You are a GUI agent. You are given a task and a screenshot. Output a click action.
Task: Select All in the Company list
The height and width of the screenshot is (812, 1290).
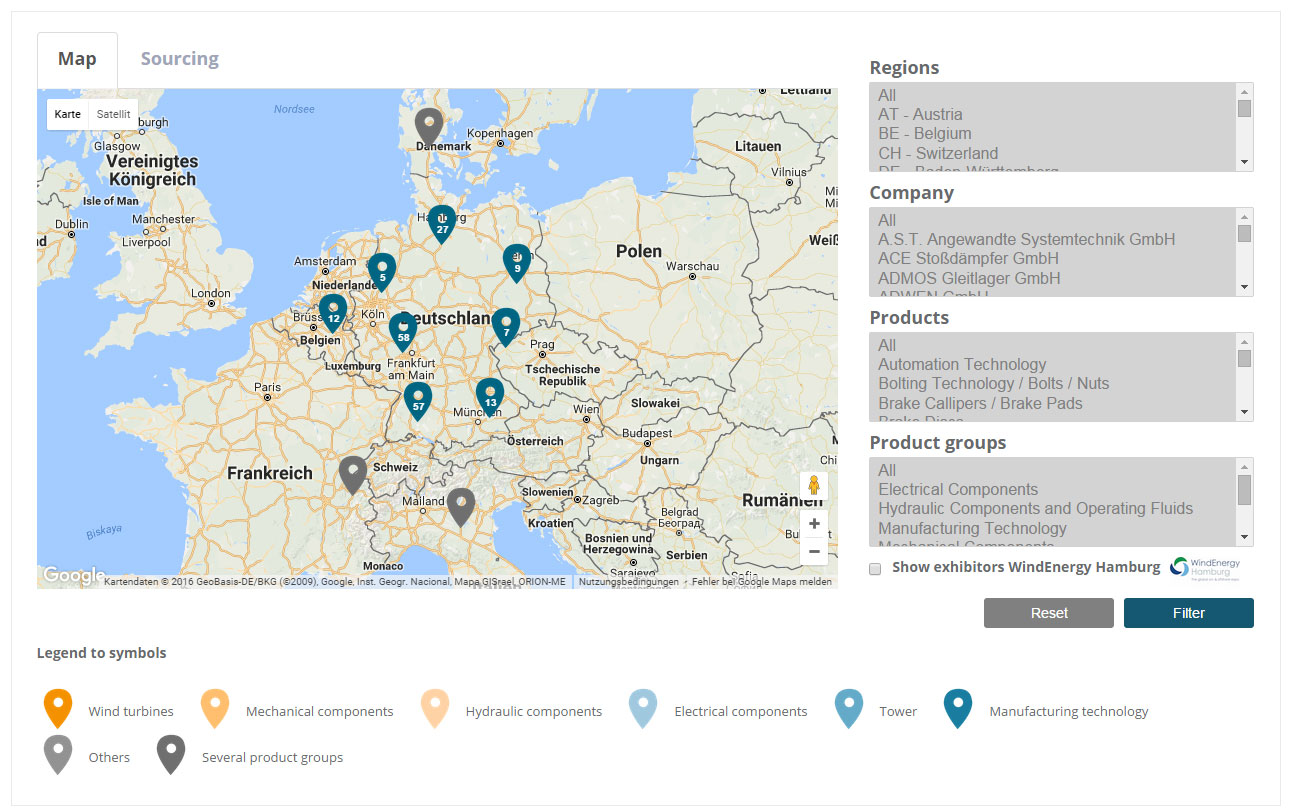tap(1053, 221)
